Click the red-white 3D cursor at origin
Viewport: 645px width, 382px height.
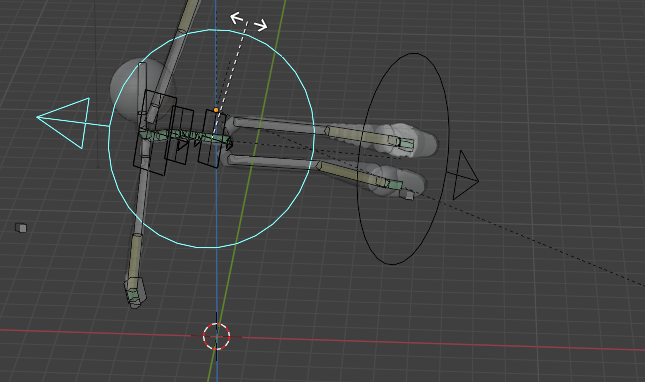tap(216, 336)
